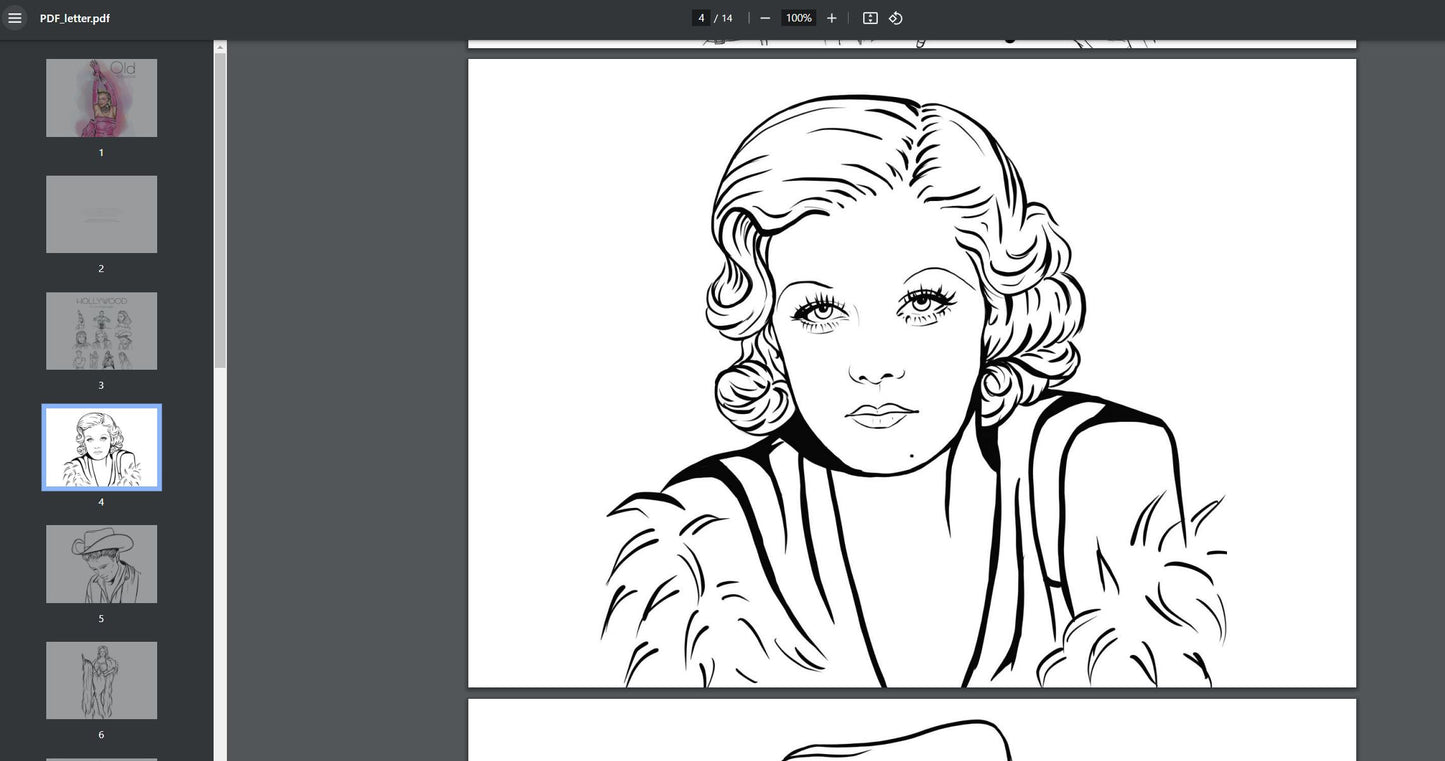Click the next page visible at the bottom
This screenshot has height=761, width=1445.
[911, 730]
